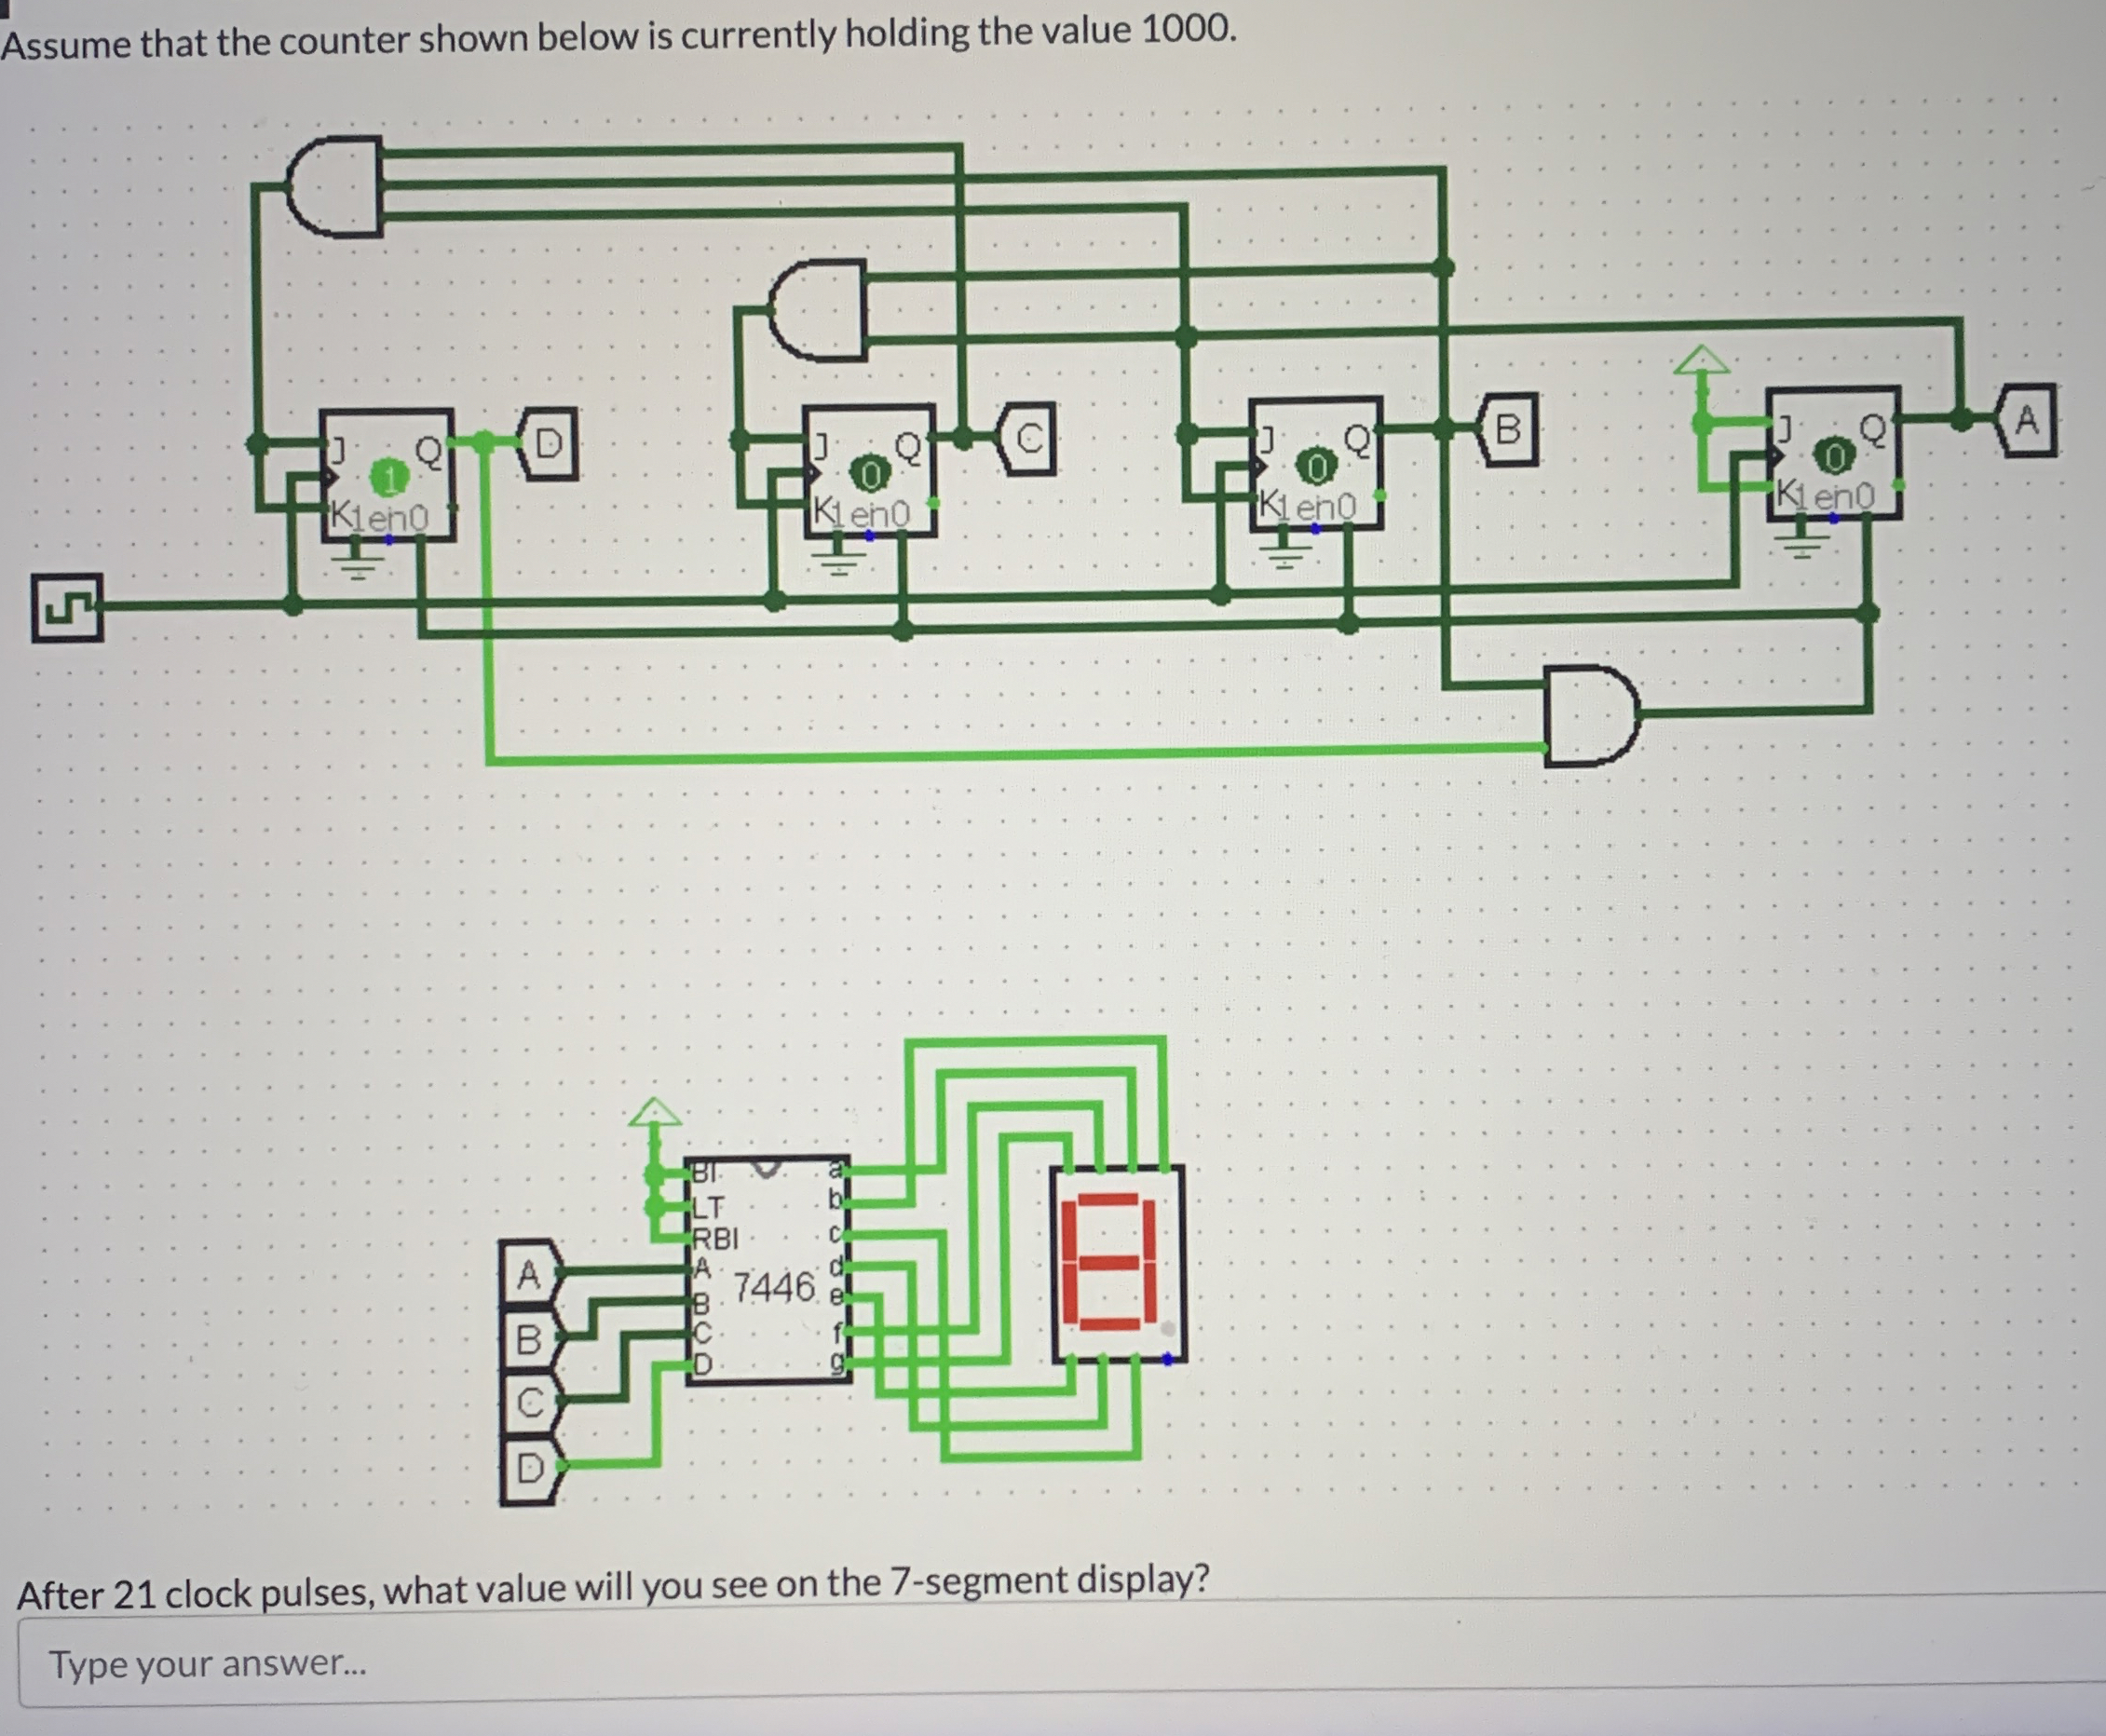Select the JK flip-flop connected to tunnel B
Image resolution: width=2106 pixels, height=1736 pixels.
1315,463
